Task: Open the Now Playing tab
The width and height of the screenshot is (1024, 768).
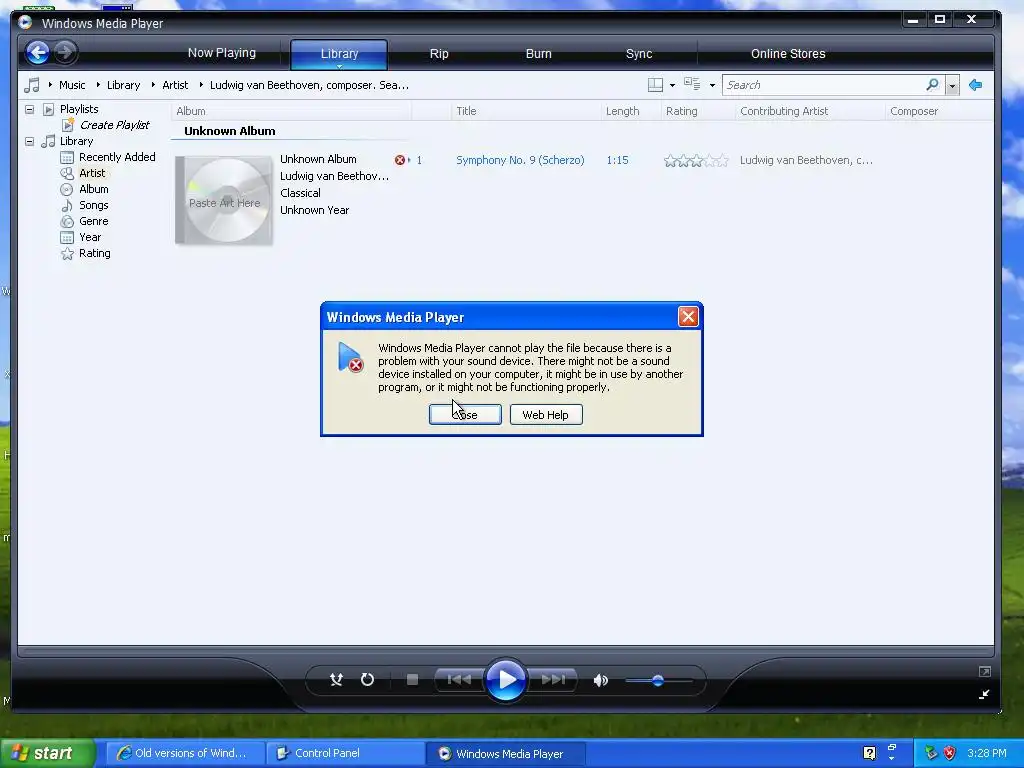Action: point(221,53)
